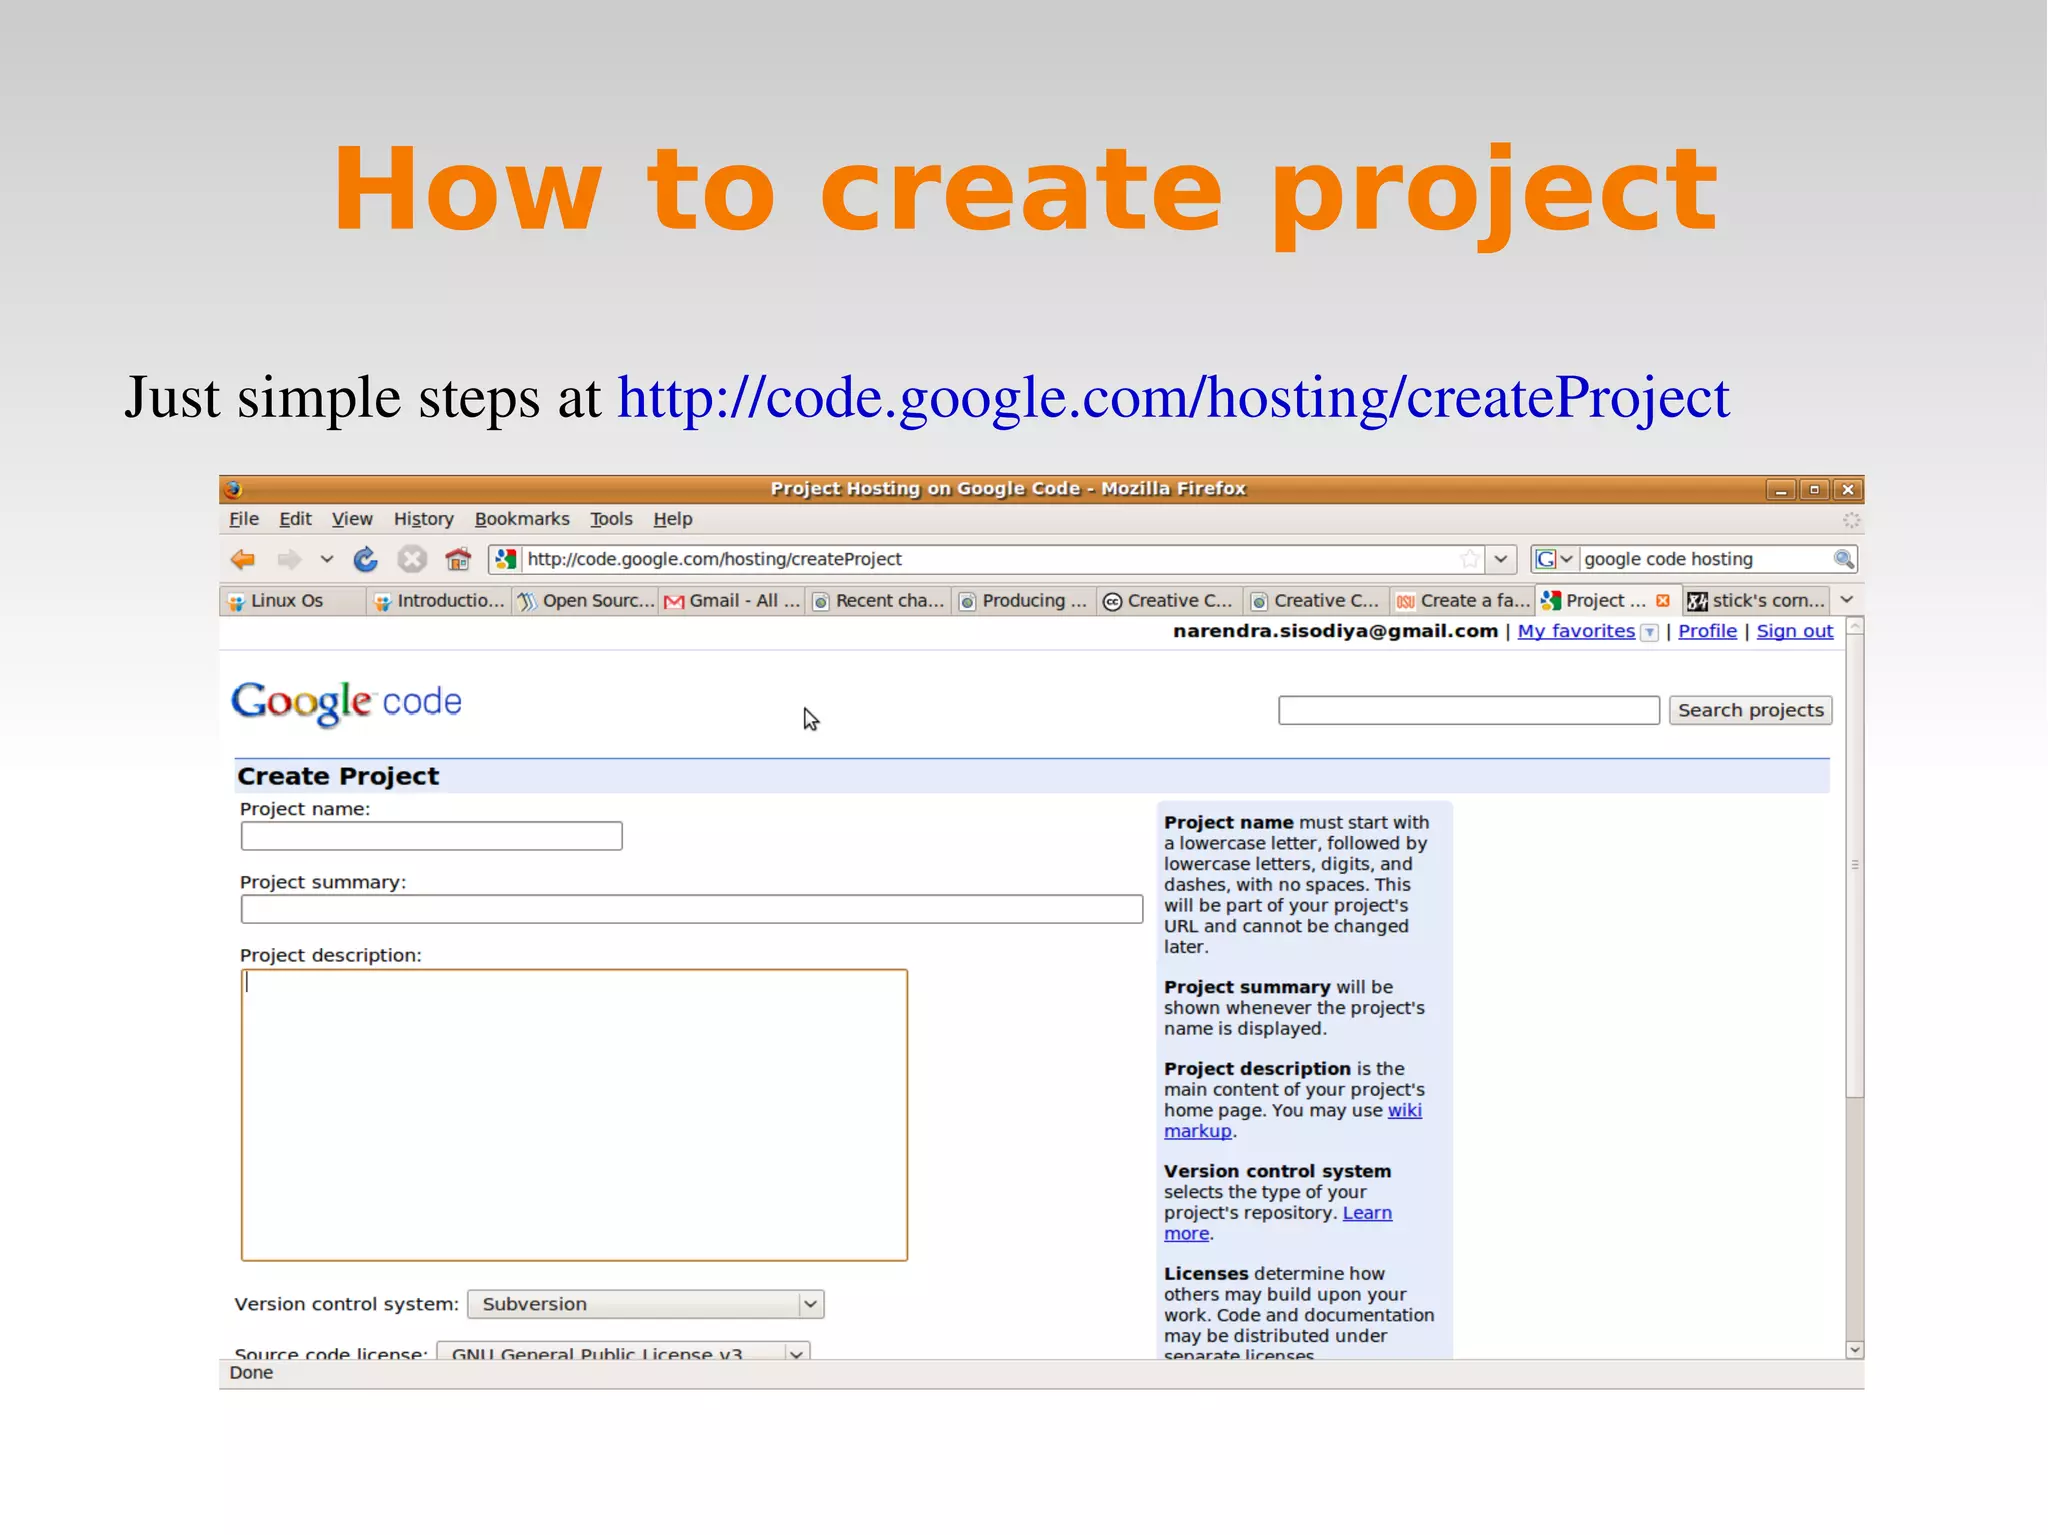Click the narendra.sisodiya@gmail.com account text

[x=1335, y=631]
